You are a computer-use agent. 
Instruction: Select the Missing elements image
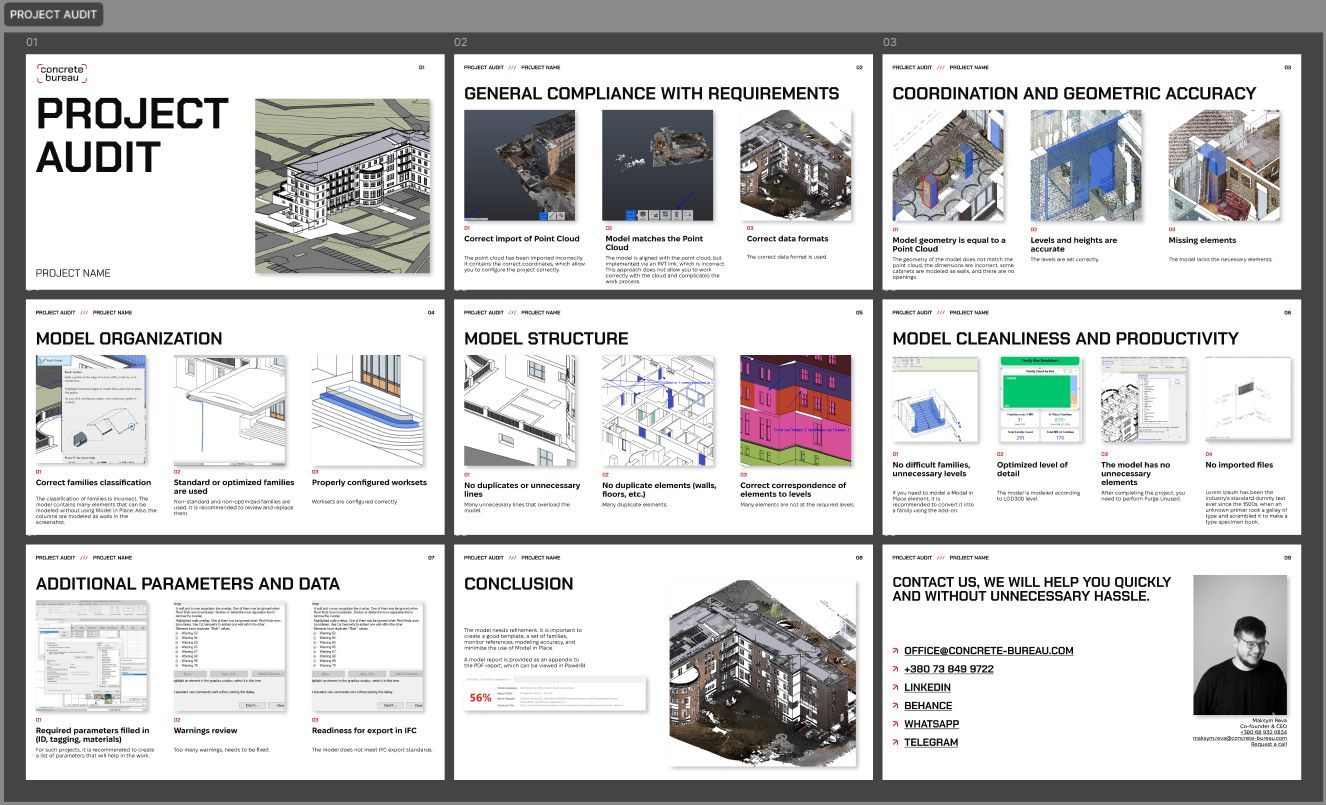(1224, 165)
